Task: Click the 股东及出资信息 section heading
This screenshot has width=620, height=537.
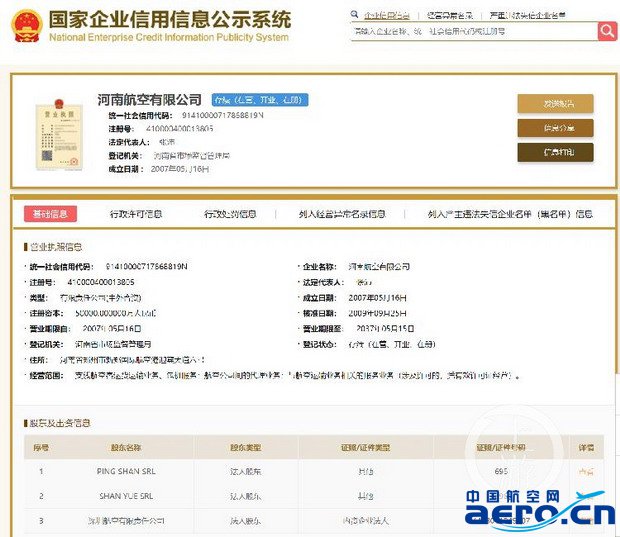Action: pyautogui.click(x=60, y=423)
